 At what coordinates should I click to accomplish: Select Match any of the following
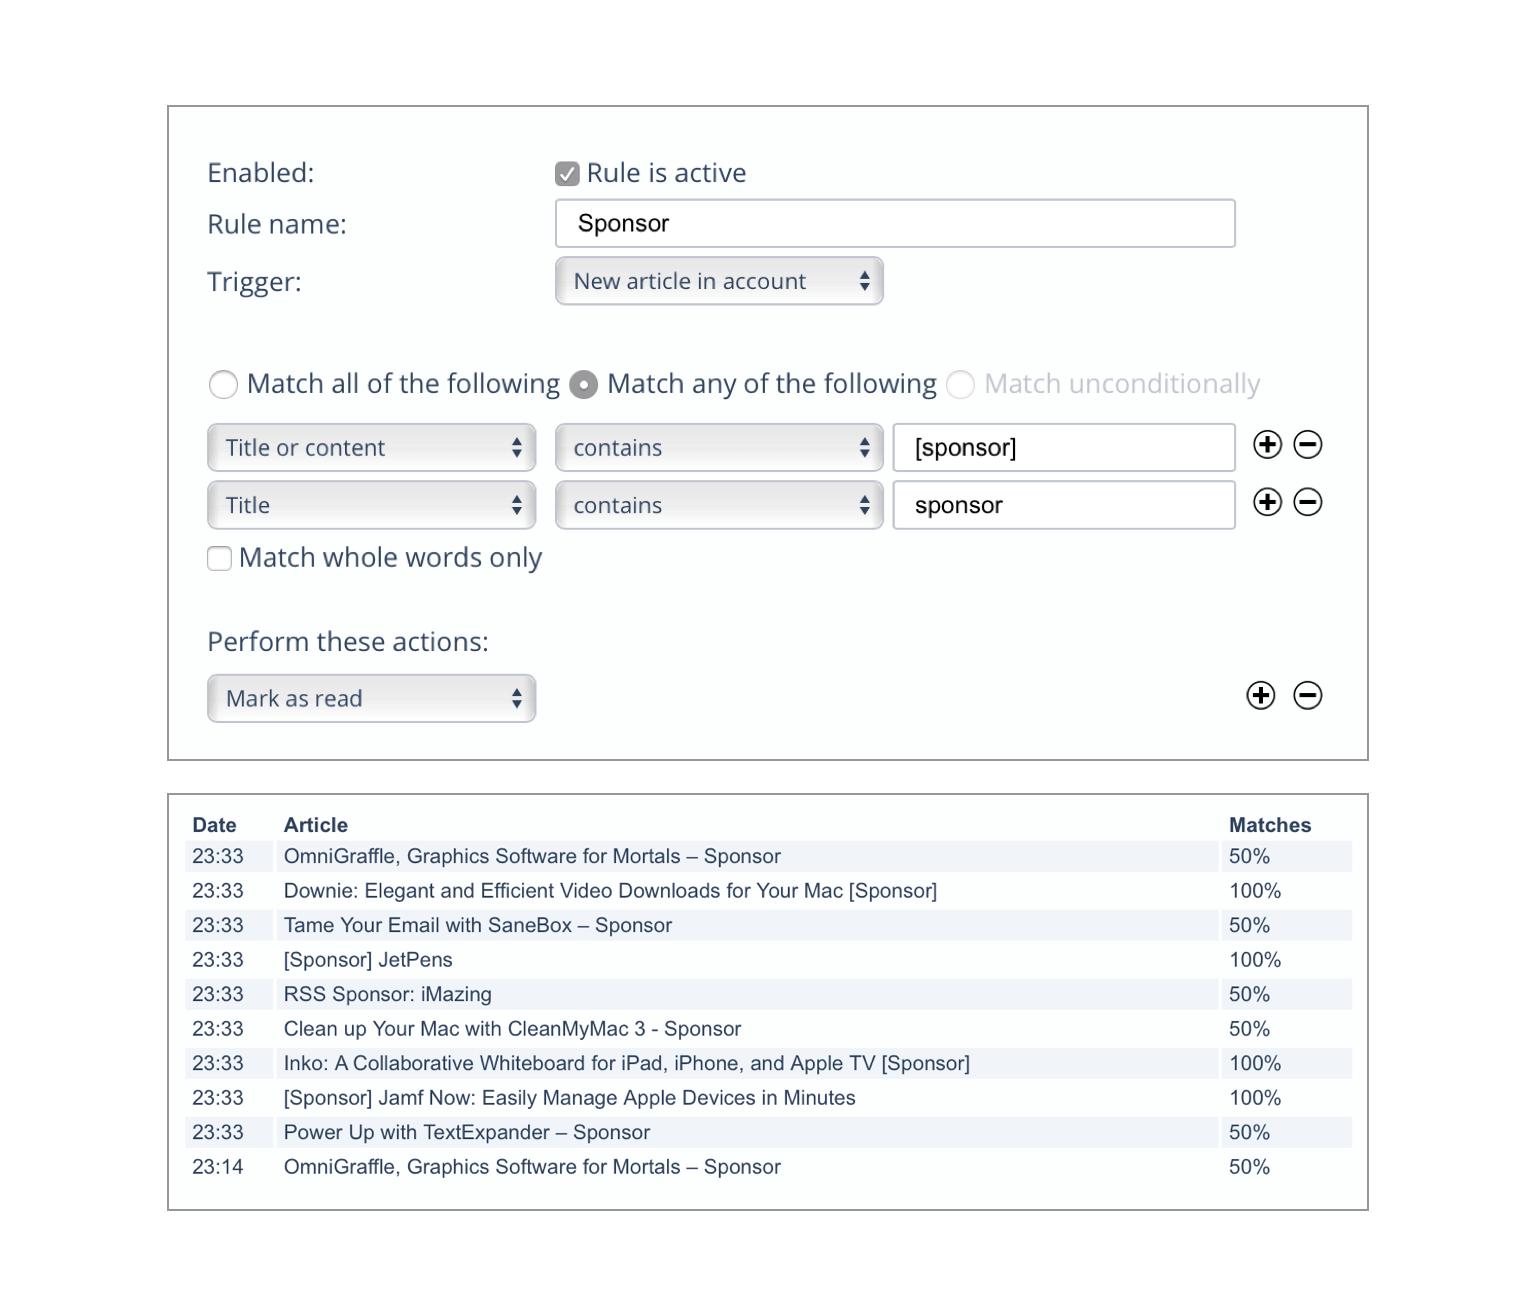click(x=584, y=385)
